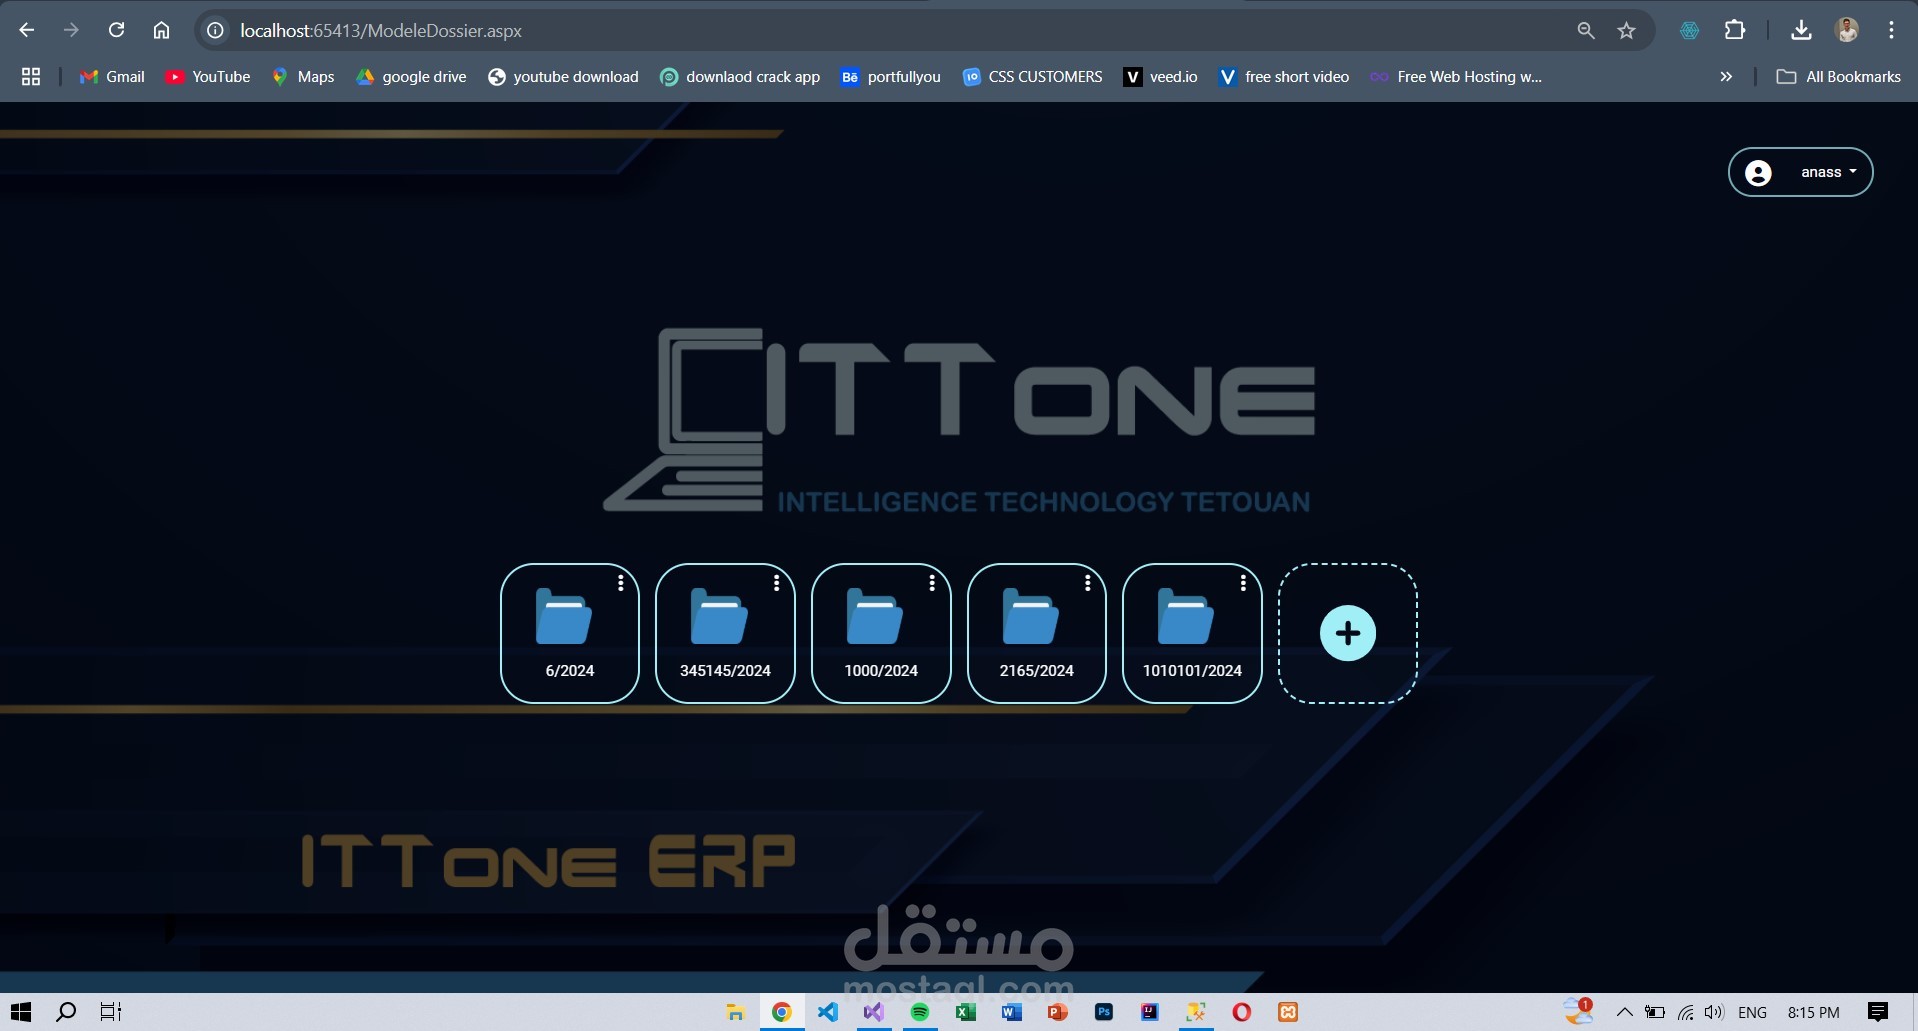Open the Extensions puzzle menu
The width and height of the screenshot is (1918, 1031).
(x=1735, y=30)
